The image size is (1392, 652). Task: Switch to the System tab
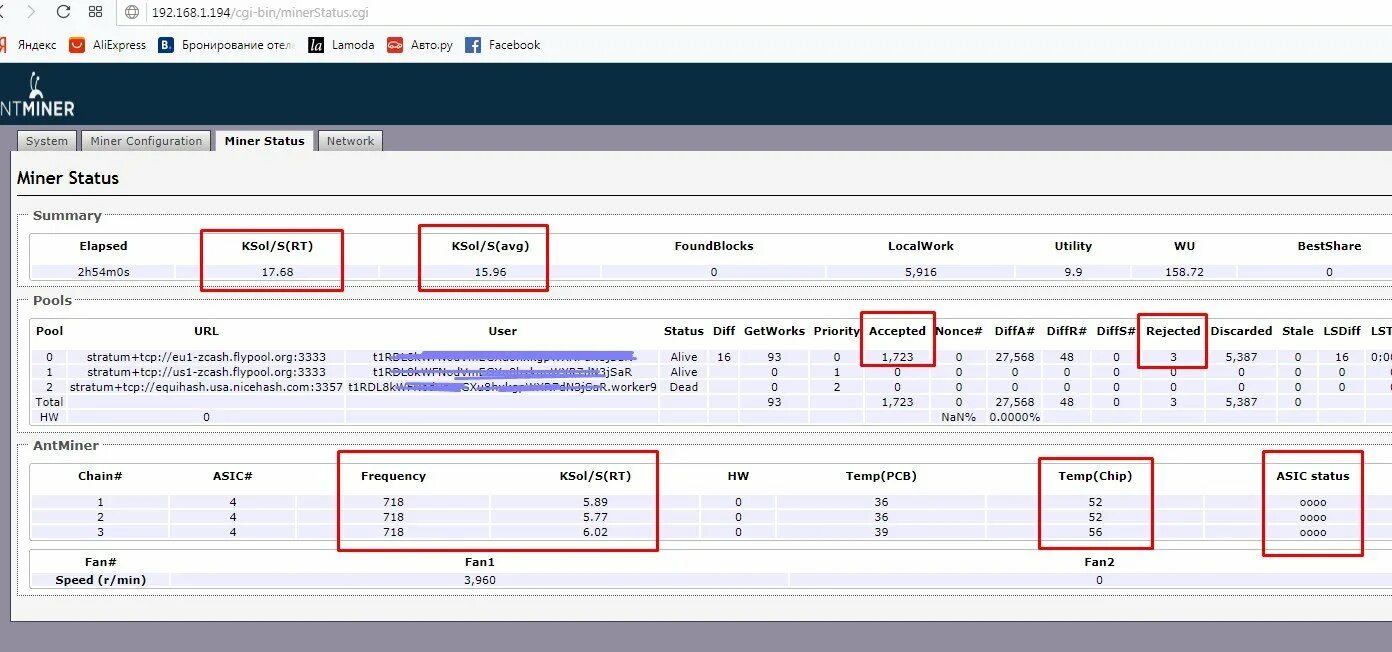(x=47, y=141)
